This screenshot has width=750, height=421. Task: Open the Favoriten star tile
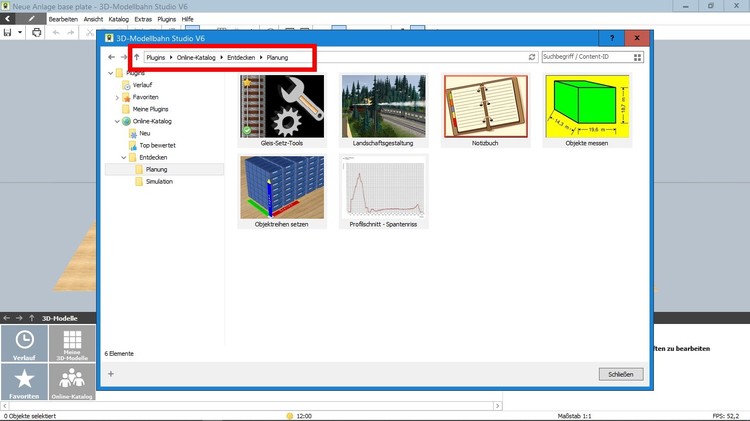[24, 383]
